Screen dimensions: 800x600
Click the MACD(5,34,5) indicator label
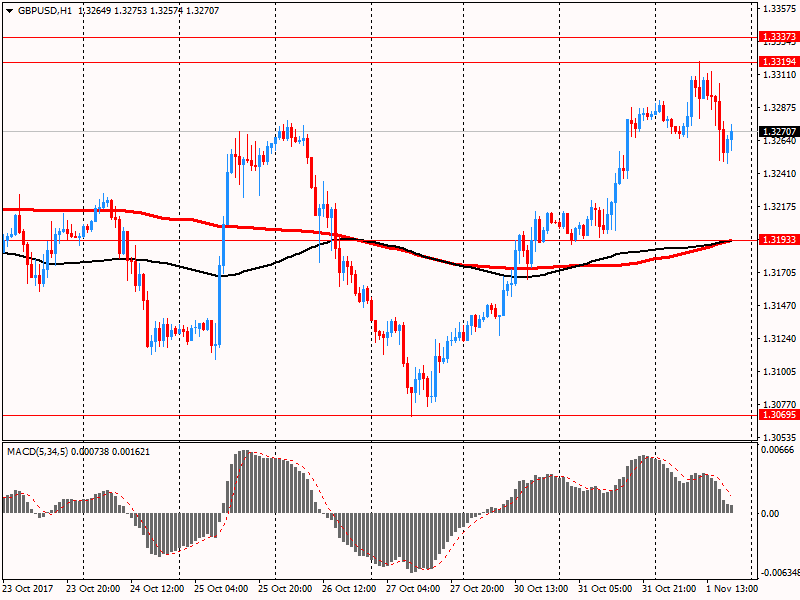pos(37,452)
